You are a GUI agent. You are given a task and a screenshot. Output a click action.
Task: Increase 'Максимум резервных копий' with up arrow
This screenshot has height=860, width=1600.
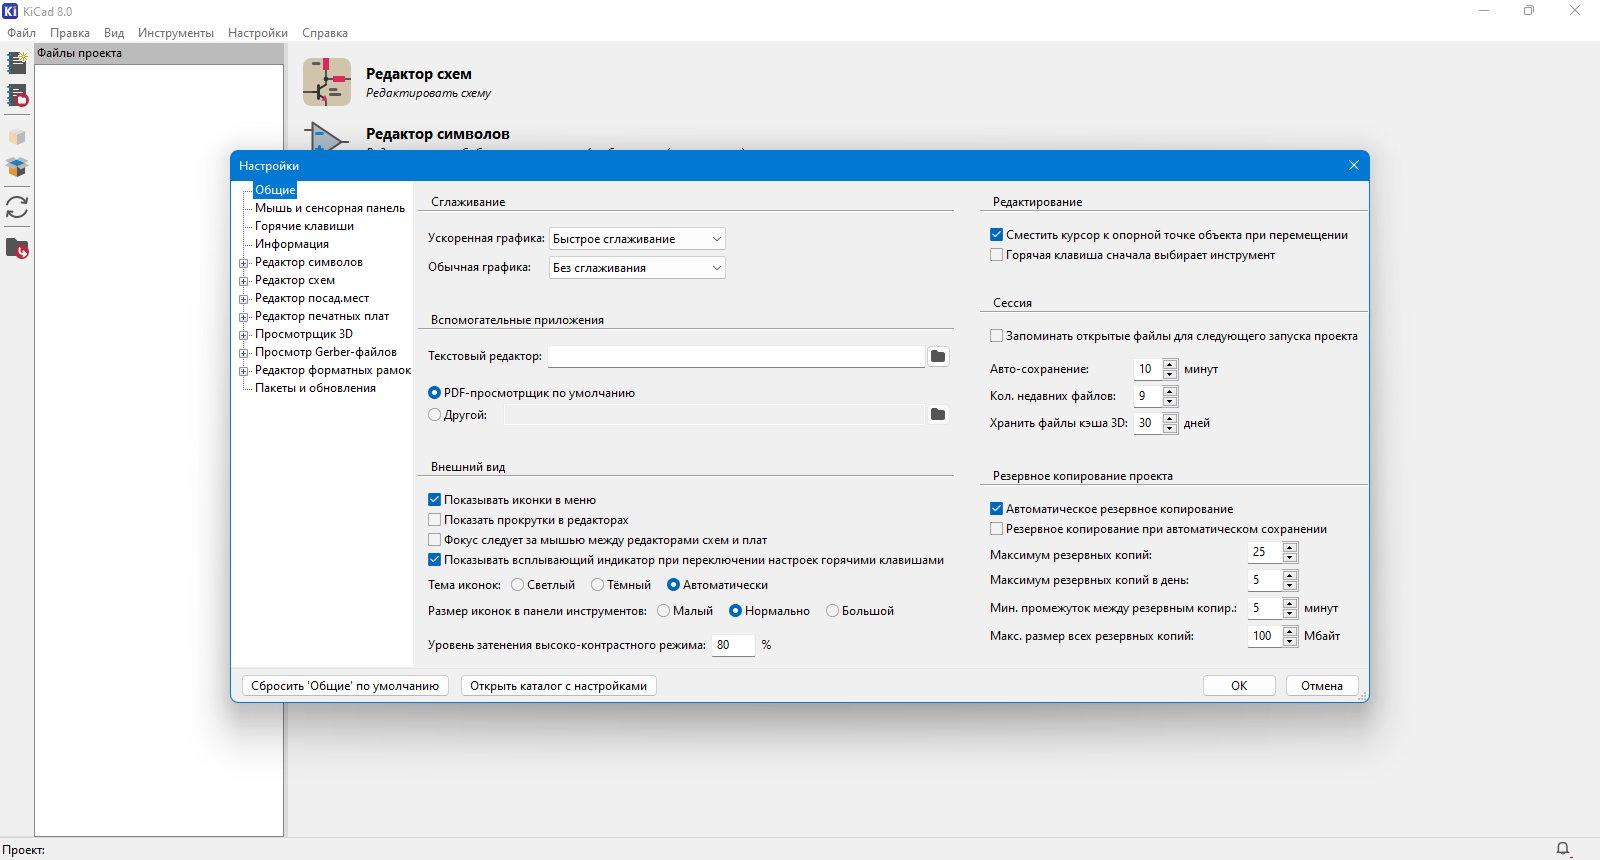point(1290,547)
